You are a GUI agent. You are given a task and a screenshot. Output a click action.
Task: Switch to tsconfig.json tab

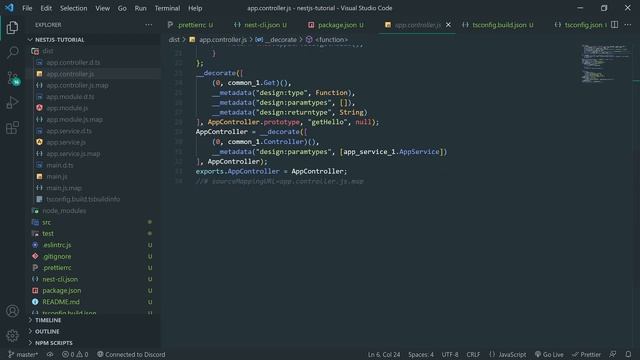[x=580, y=25]
